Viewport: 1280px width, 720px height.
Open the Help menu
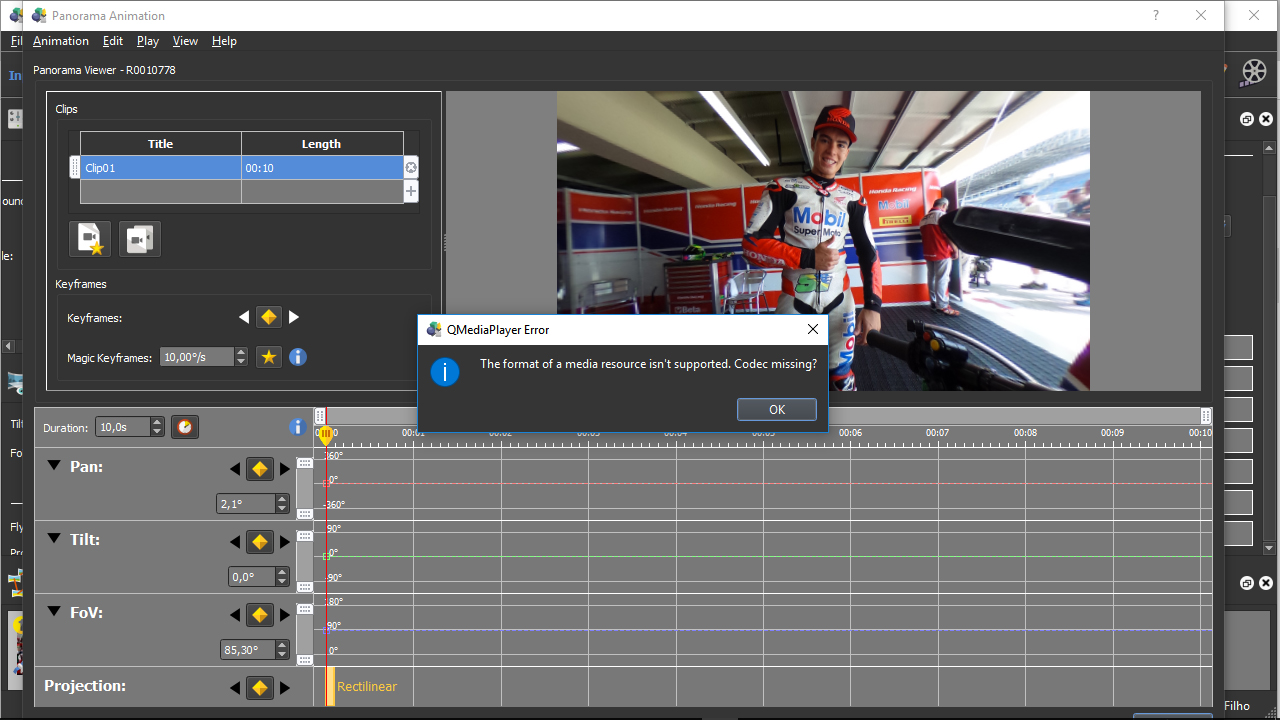224,41
